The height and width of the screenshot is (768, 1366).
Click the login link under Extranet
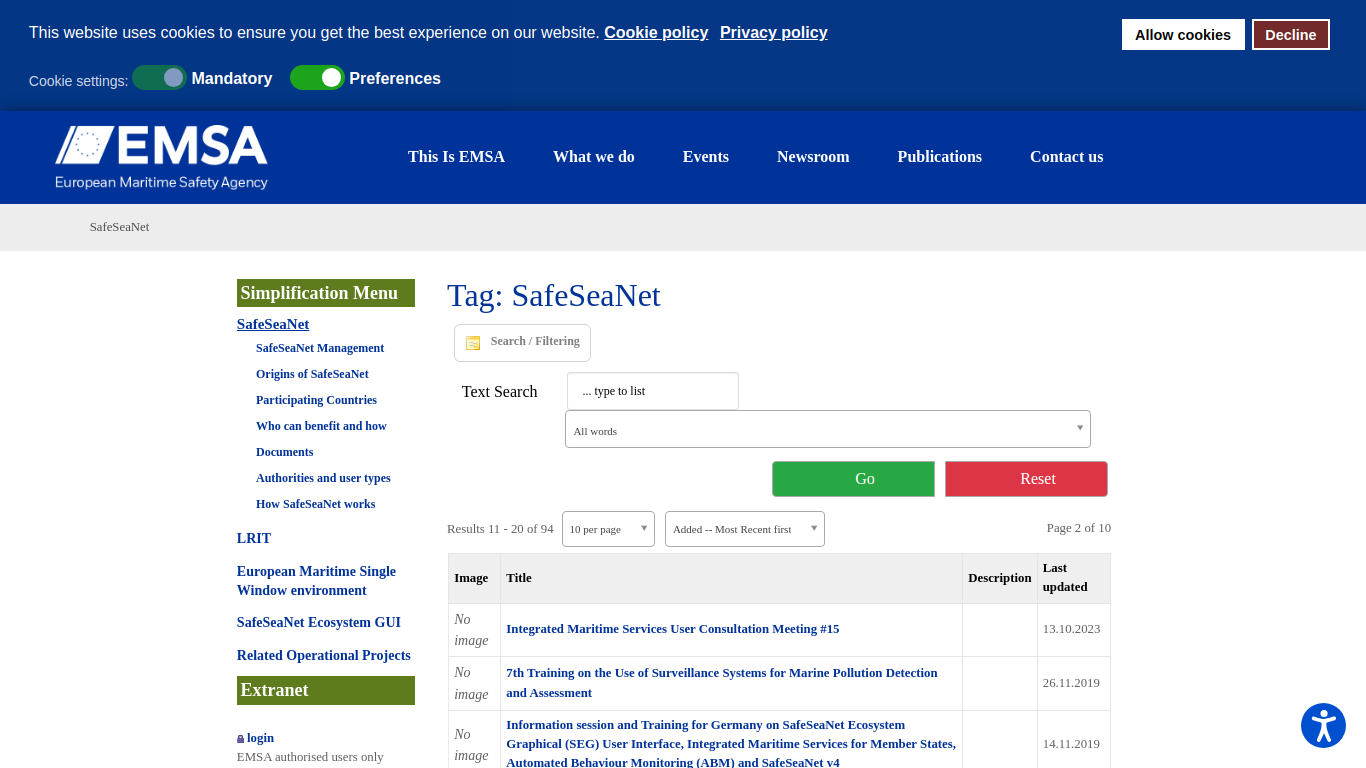[x=260, y=738]
